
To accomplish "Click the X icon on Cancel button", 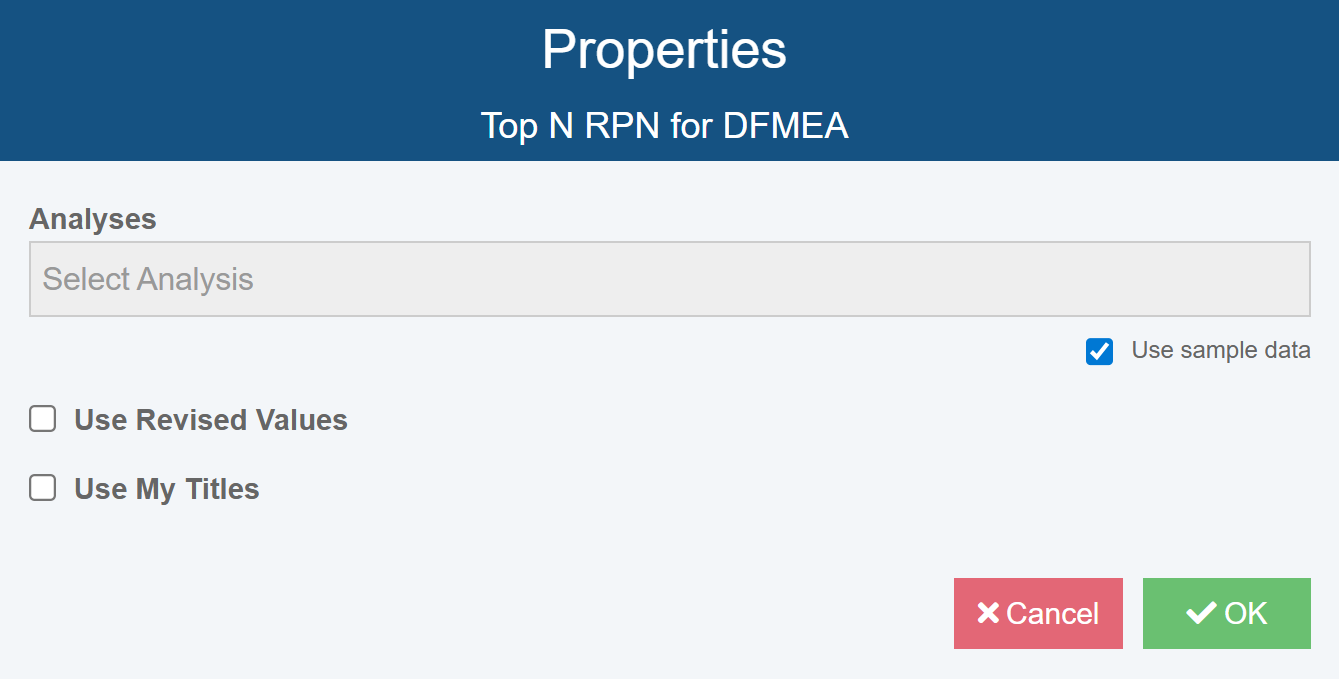I will click(x=988, y=613).
